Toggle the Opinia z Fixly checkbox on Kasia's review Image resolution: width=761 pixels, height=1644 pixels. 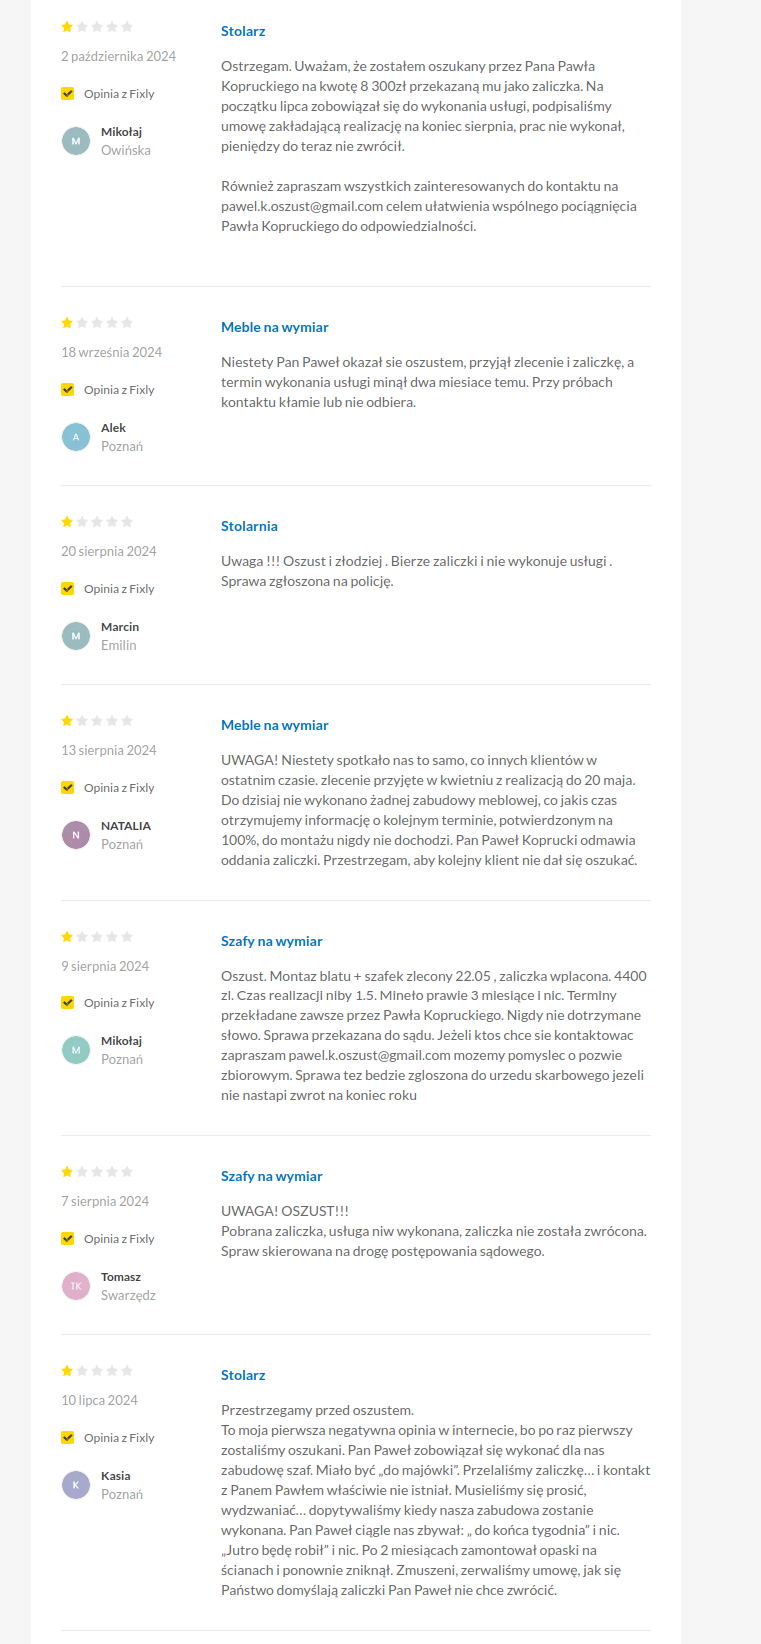[x=68, y=1438]
